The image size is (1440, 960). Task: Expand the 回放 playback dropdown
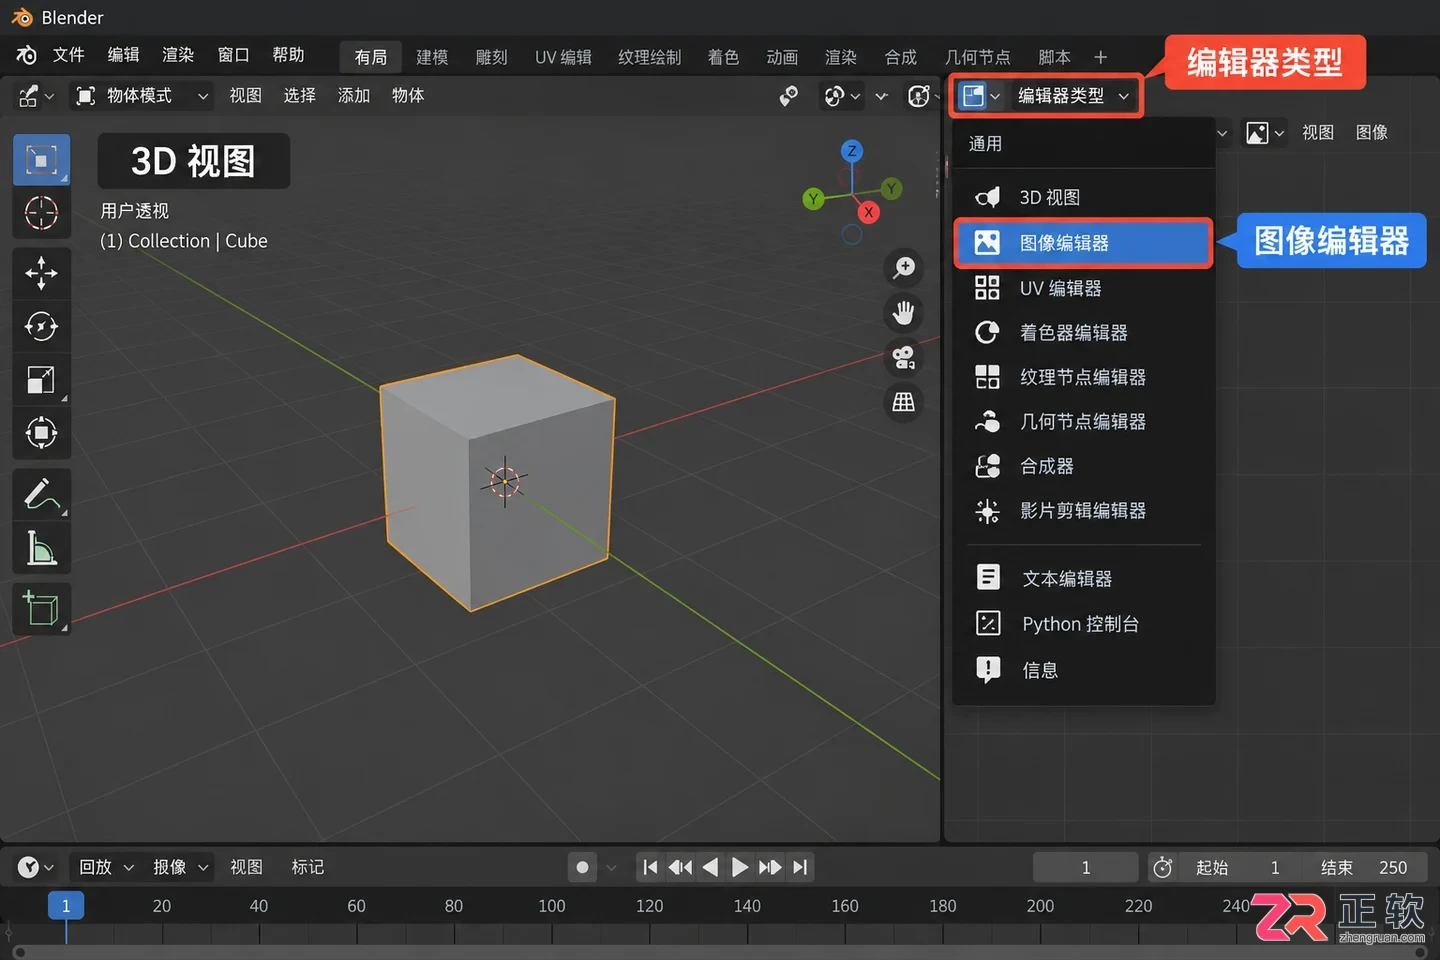click(x=106, y=867)
